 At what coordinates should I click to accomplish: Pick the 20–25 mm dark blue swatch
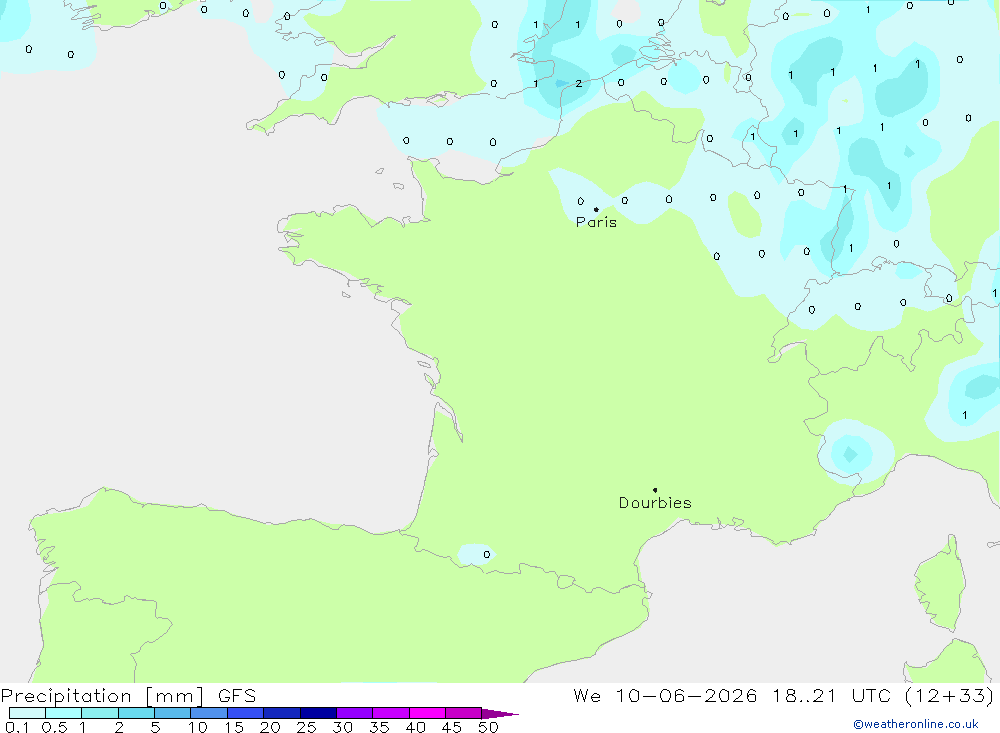[x=281, y=713]
